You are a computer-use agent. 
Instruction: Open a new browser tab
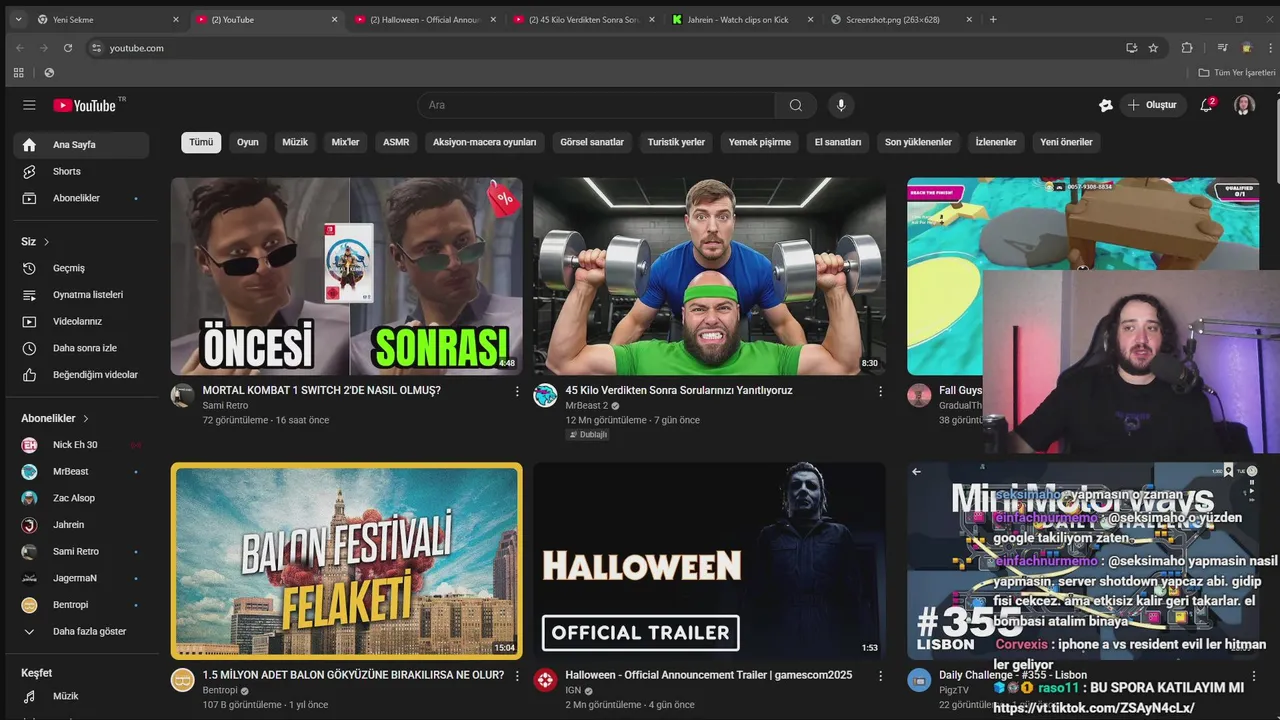click(993, 19)
